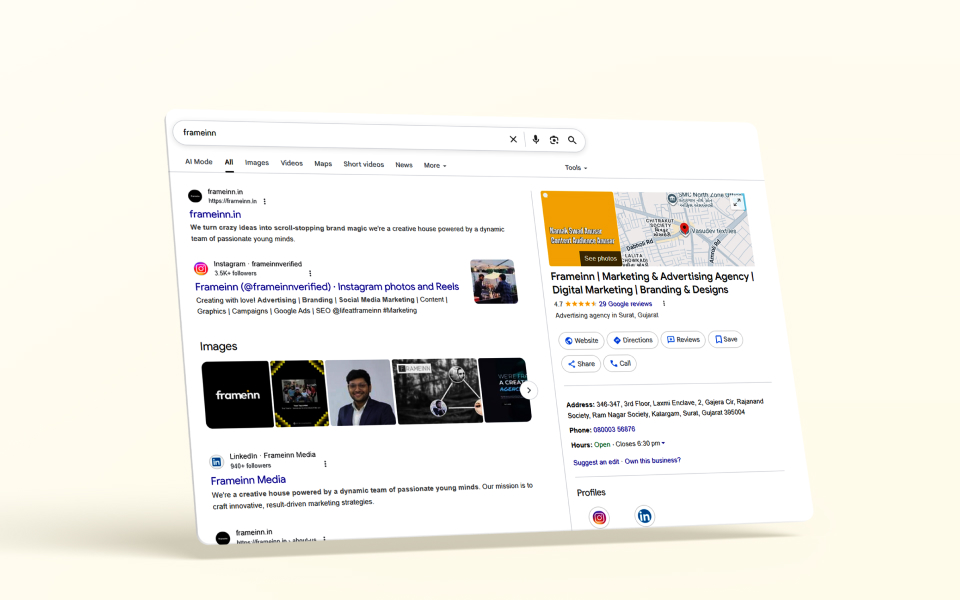Screen dimensions: 960x600
Task: Open the 29 Google reviews link
Action: [x=625, y=304]
